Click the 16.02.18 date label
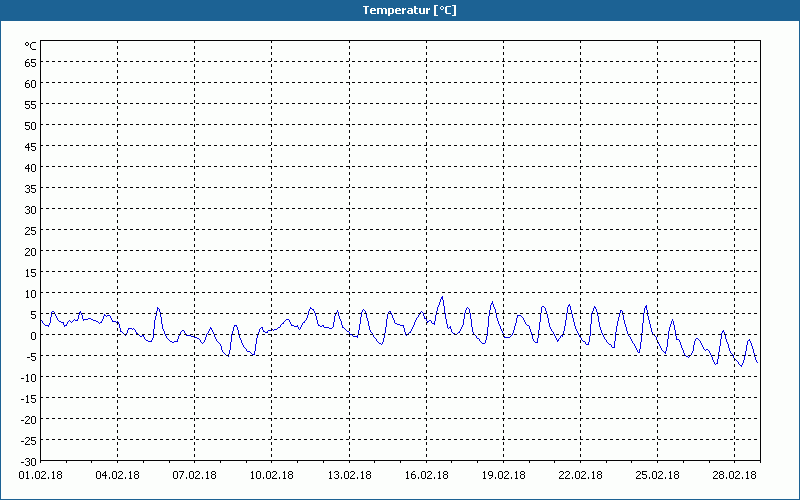This screenshot has width=800, height=500. pos(425,476)
